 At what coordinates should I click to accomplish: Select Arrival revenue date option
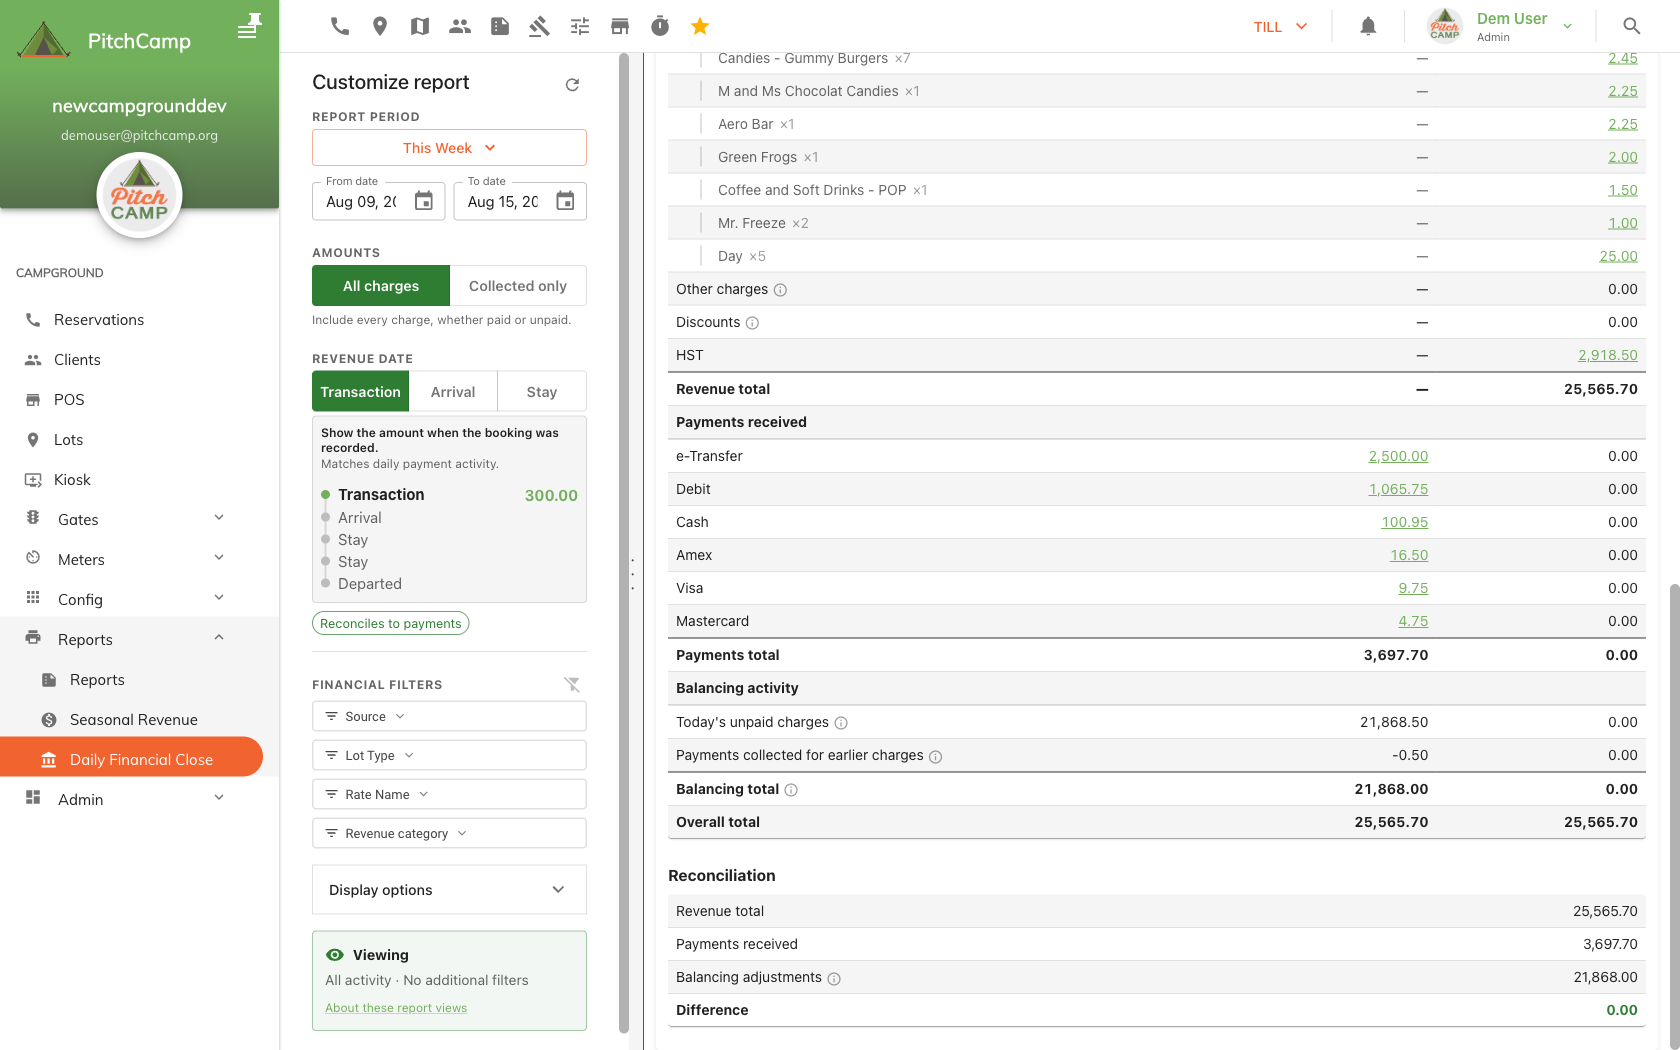coord(453,392)
